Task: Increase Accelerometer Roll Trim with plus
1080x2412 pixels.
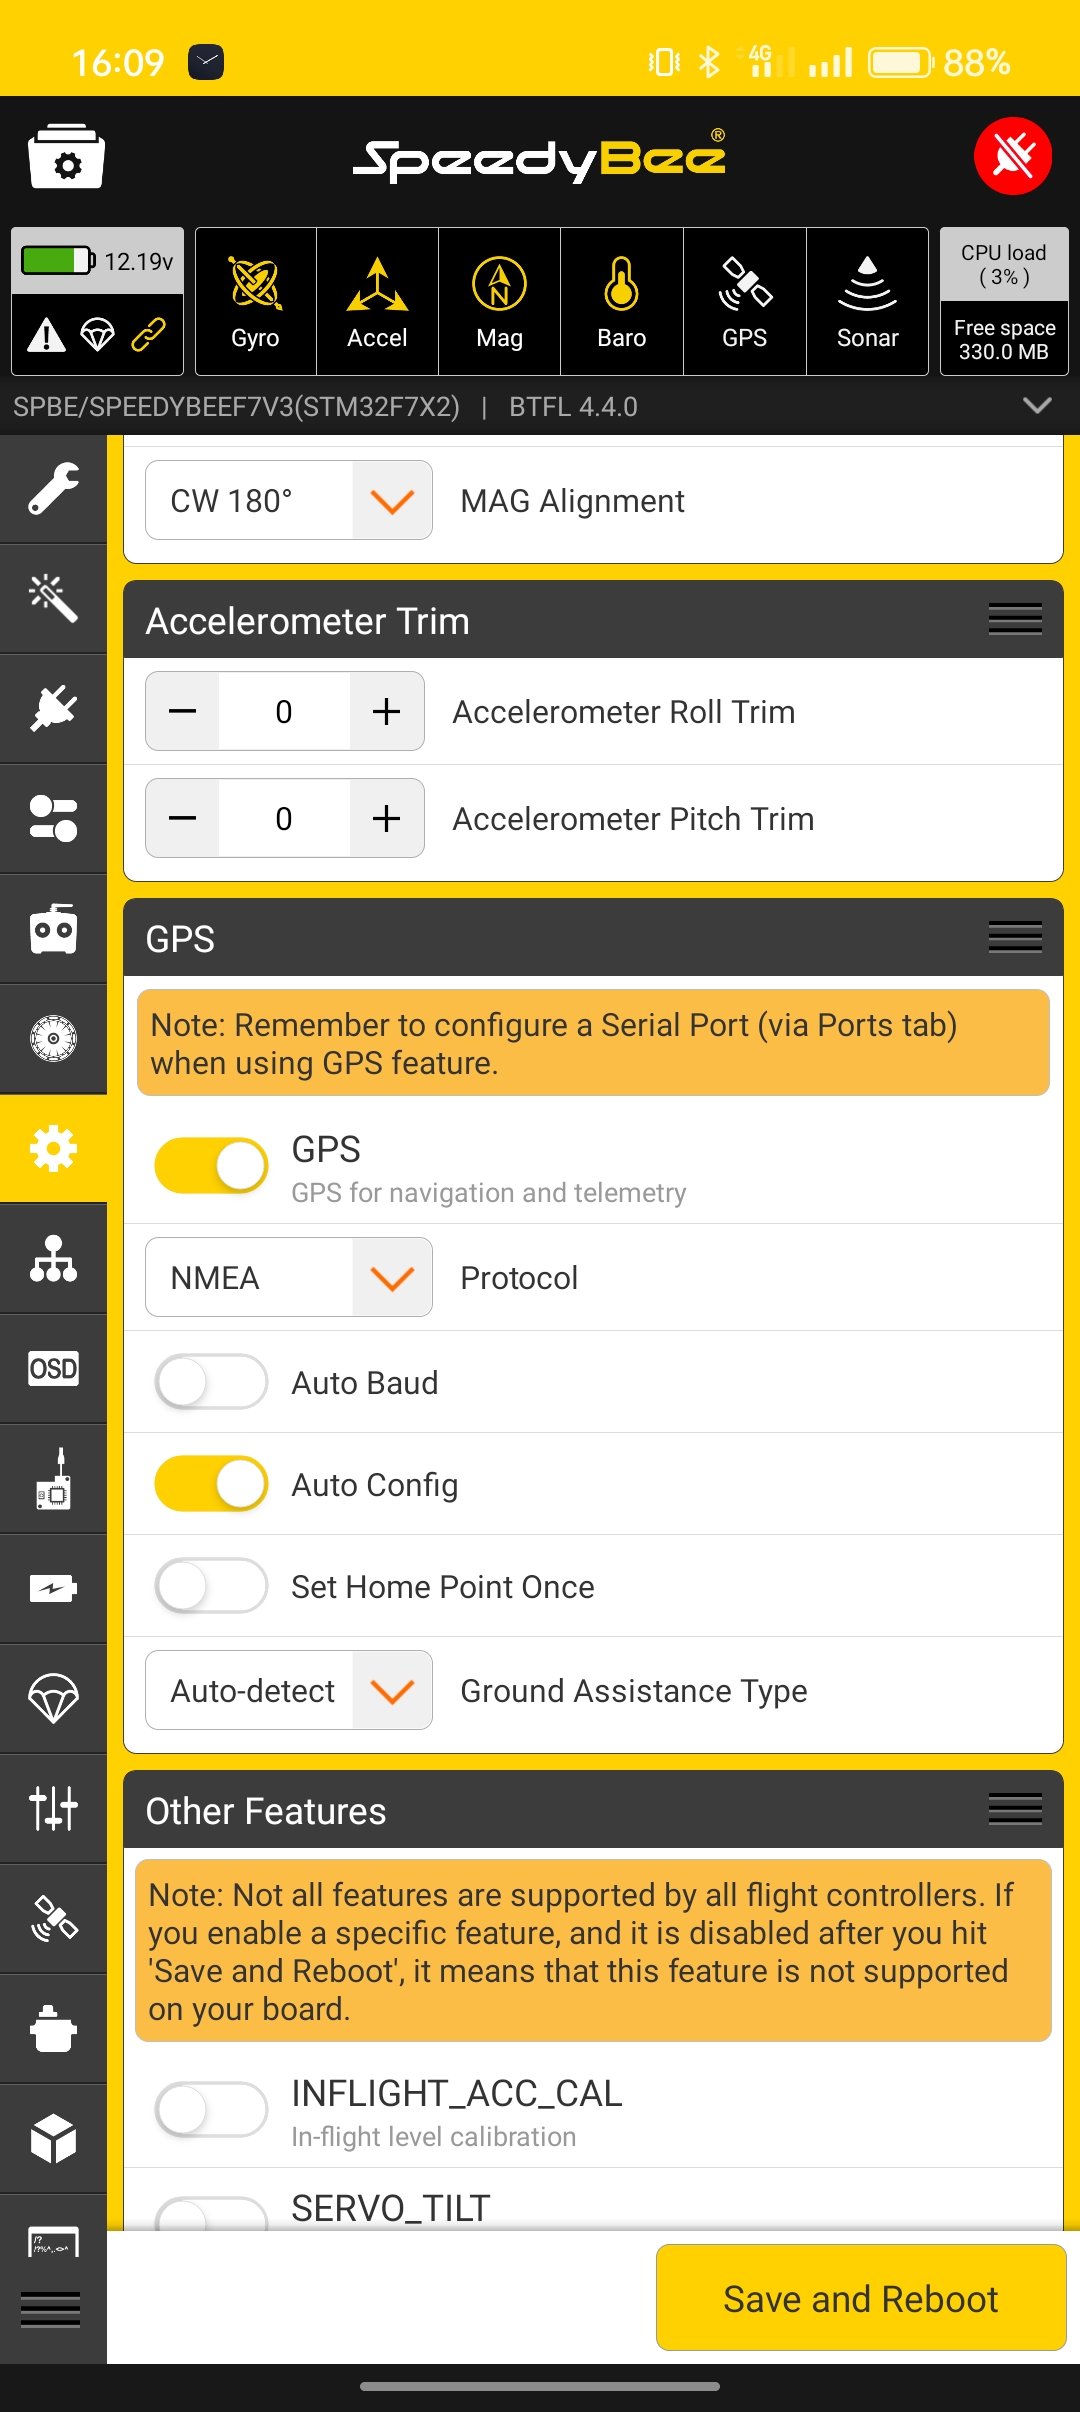Action: [x=386, y=711]
